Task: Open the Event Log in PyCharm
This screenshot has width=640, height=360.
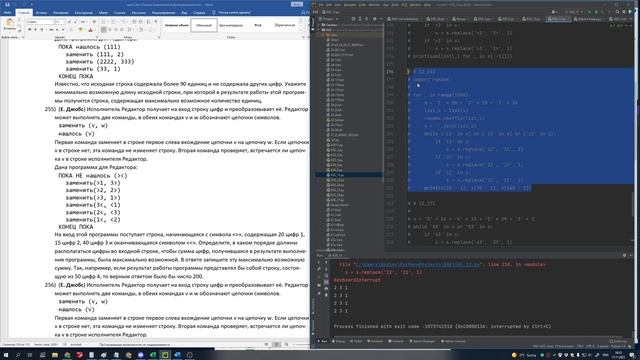Action: click(618, 341)
